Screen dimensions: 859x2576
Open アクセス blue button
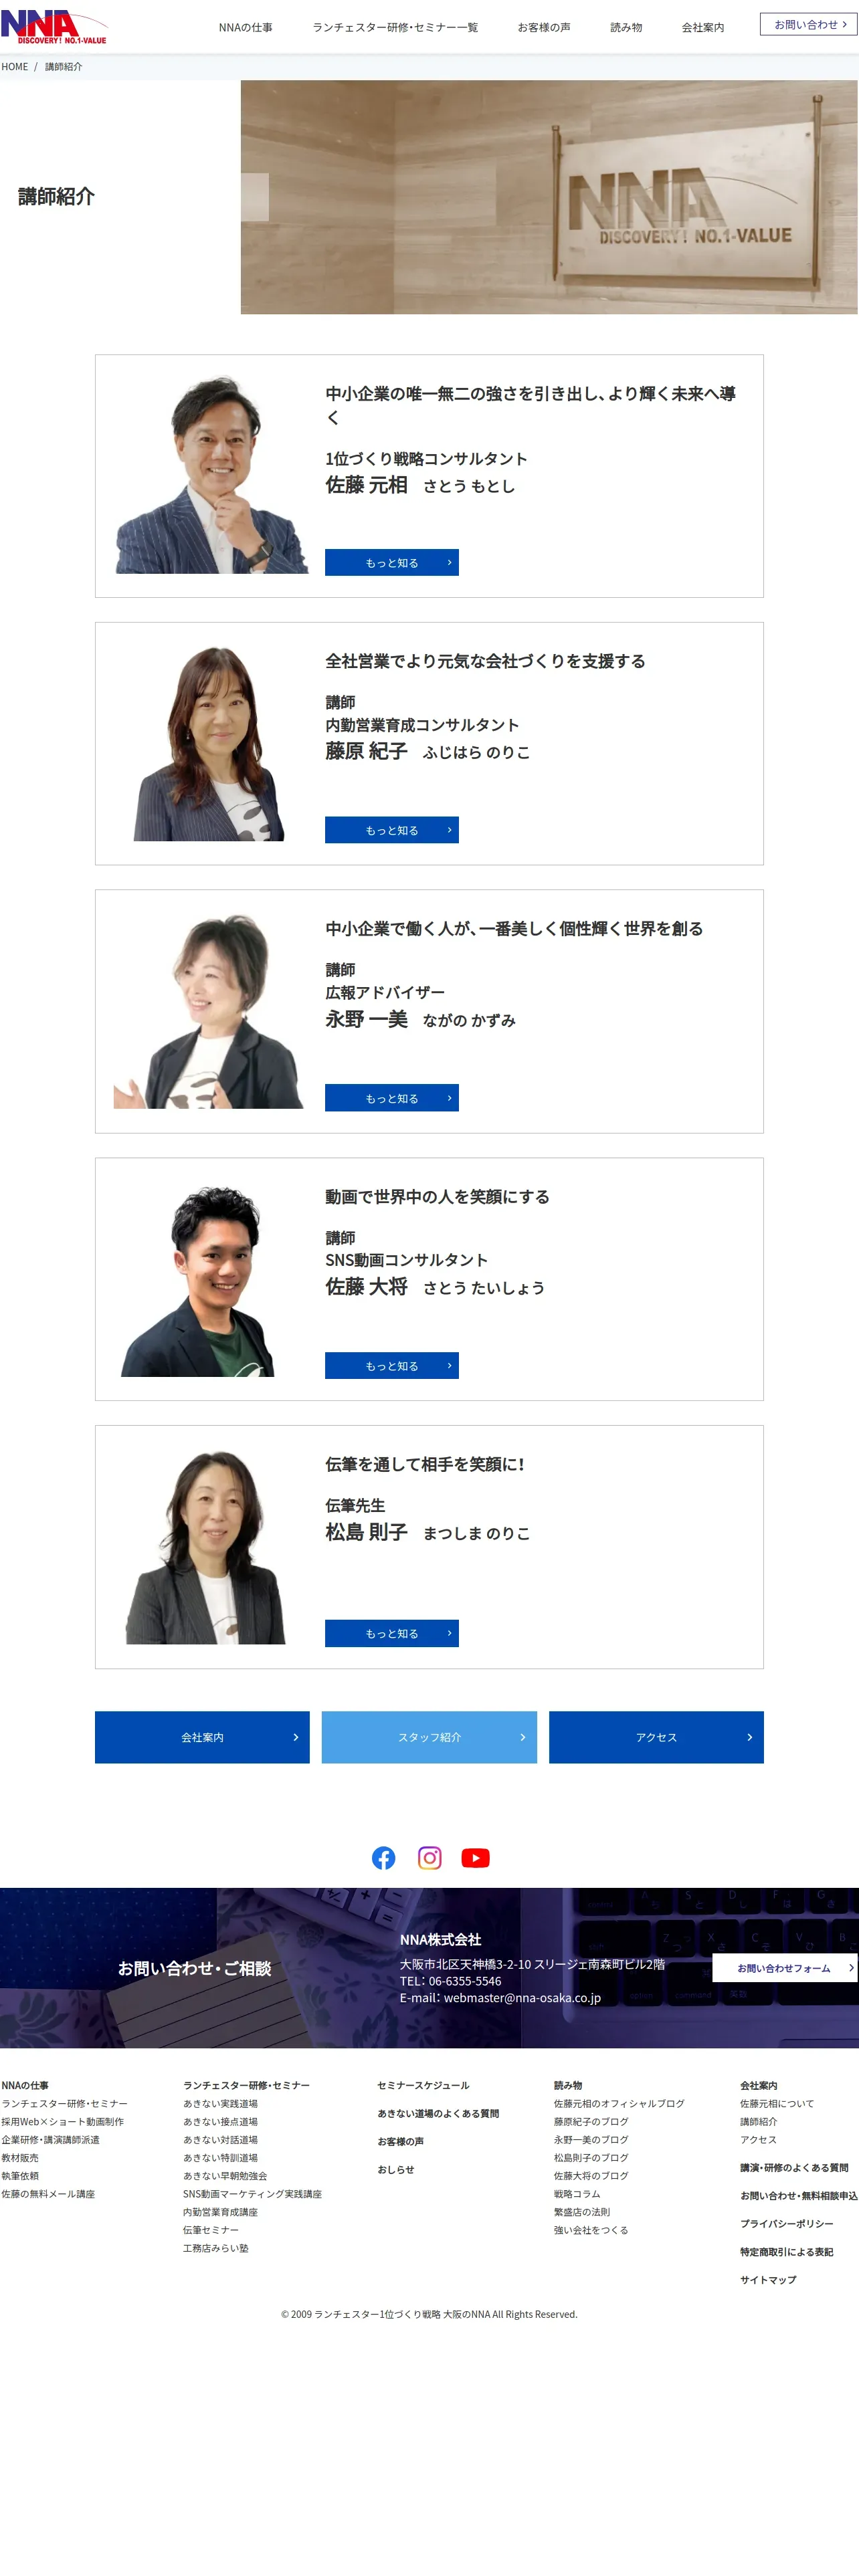tap(656, 1737)
